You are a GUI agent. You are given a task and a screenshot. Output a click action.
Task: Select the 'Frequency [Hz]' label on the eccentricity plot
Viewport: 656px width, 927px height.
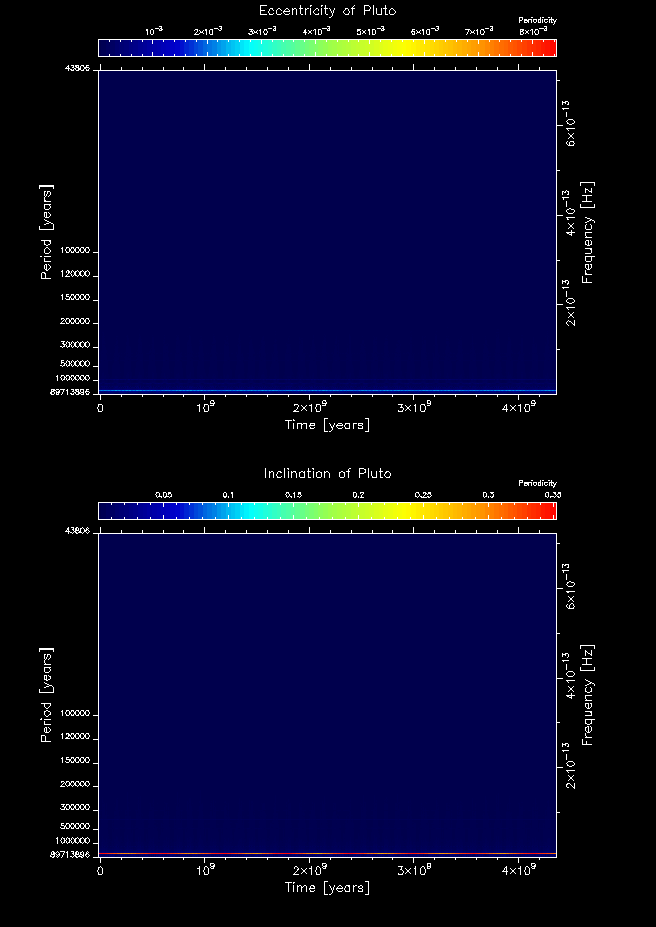point(588,236)
